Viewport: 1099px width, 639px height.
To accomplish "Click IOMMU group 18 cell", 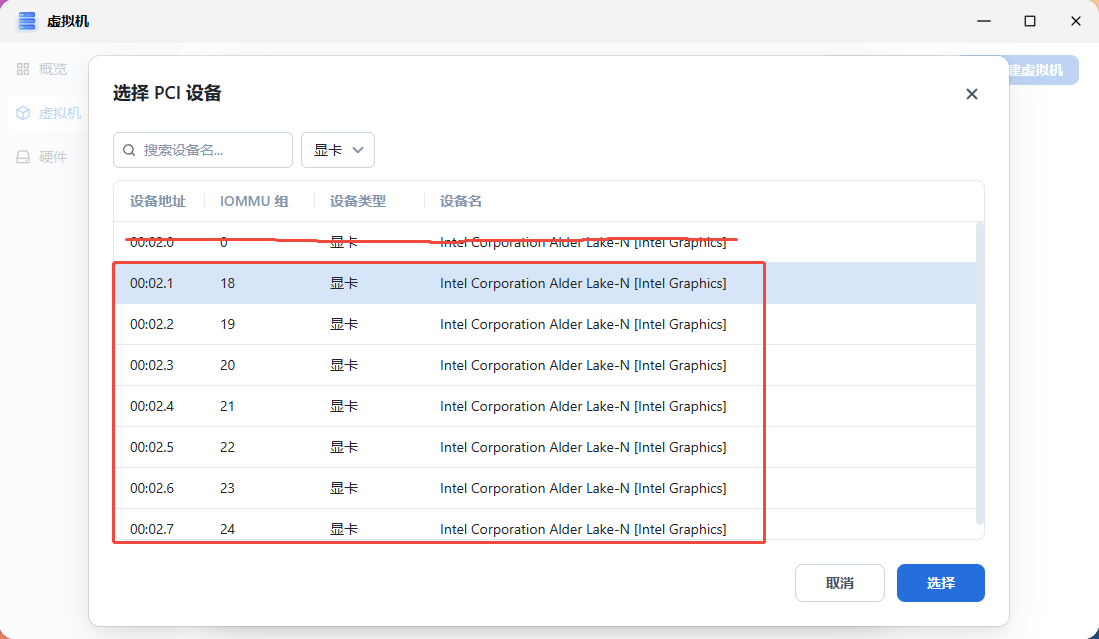I will (227, 283).
